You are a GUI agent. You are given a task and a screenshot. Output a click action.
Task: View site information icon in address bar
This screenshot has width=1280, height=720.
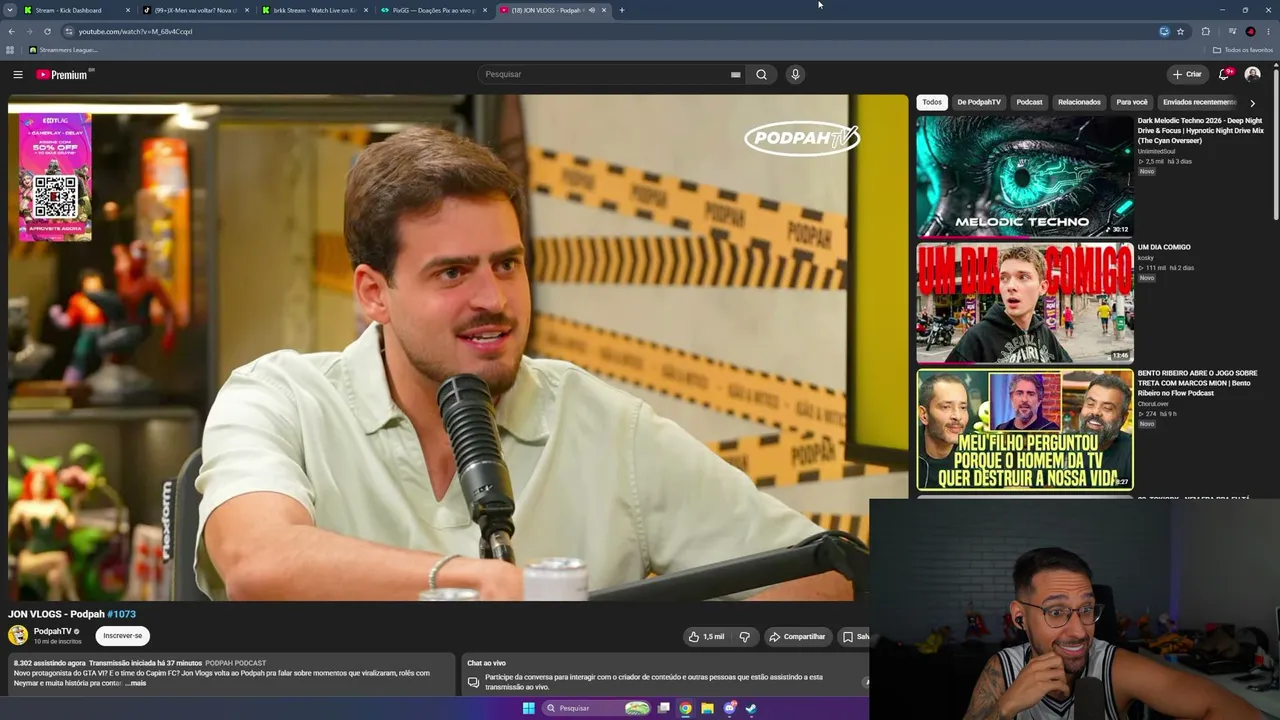click(69, 31)
